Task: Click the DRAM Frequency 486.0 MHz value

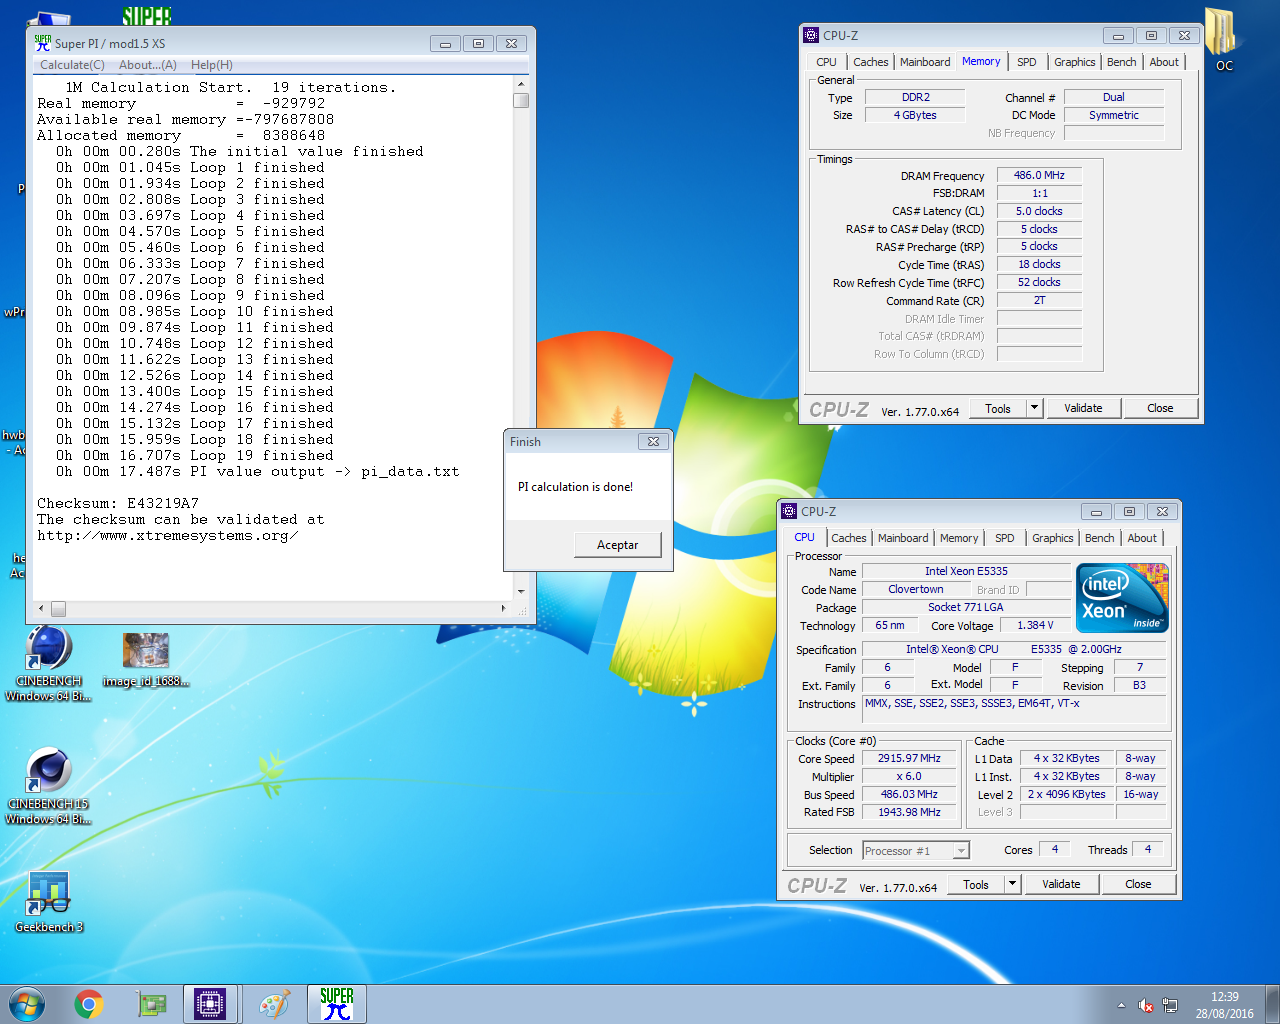Action: (1039, 175)
